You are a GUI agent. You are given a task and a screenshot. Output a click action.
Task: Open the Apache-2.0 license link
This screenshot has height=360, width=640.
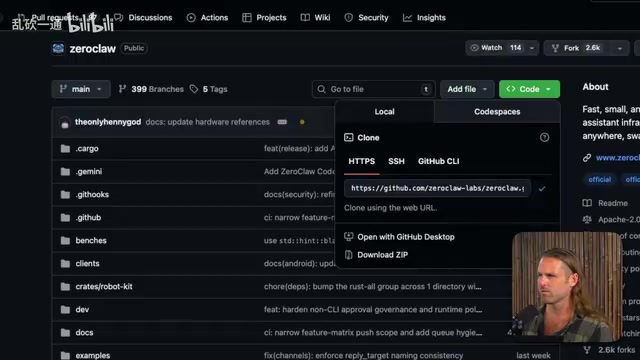point(611,220)
